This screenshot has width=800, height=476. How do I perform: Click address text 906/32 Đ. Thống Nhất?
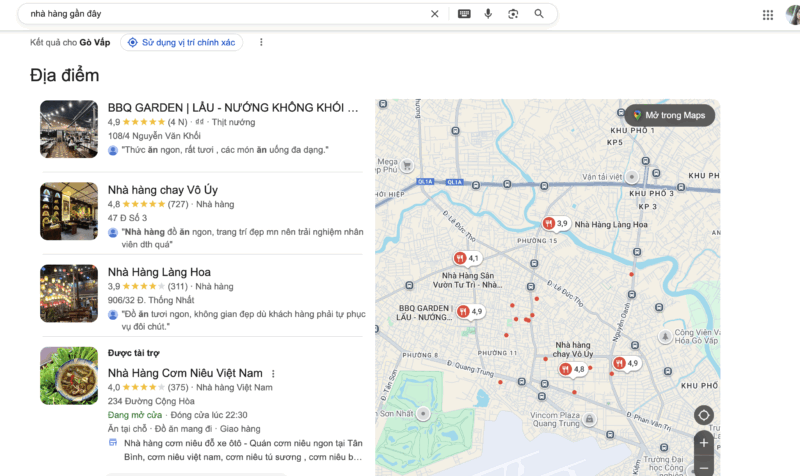click(x=151, y=300)
